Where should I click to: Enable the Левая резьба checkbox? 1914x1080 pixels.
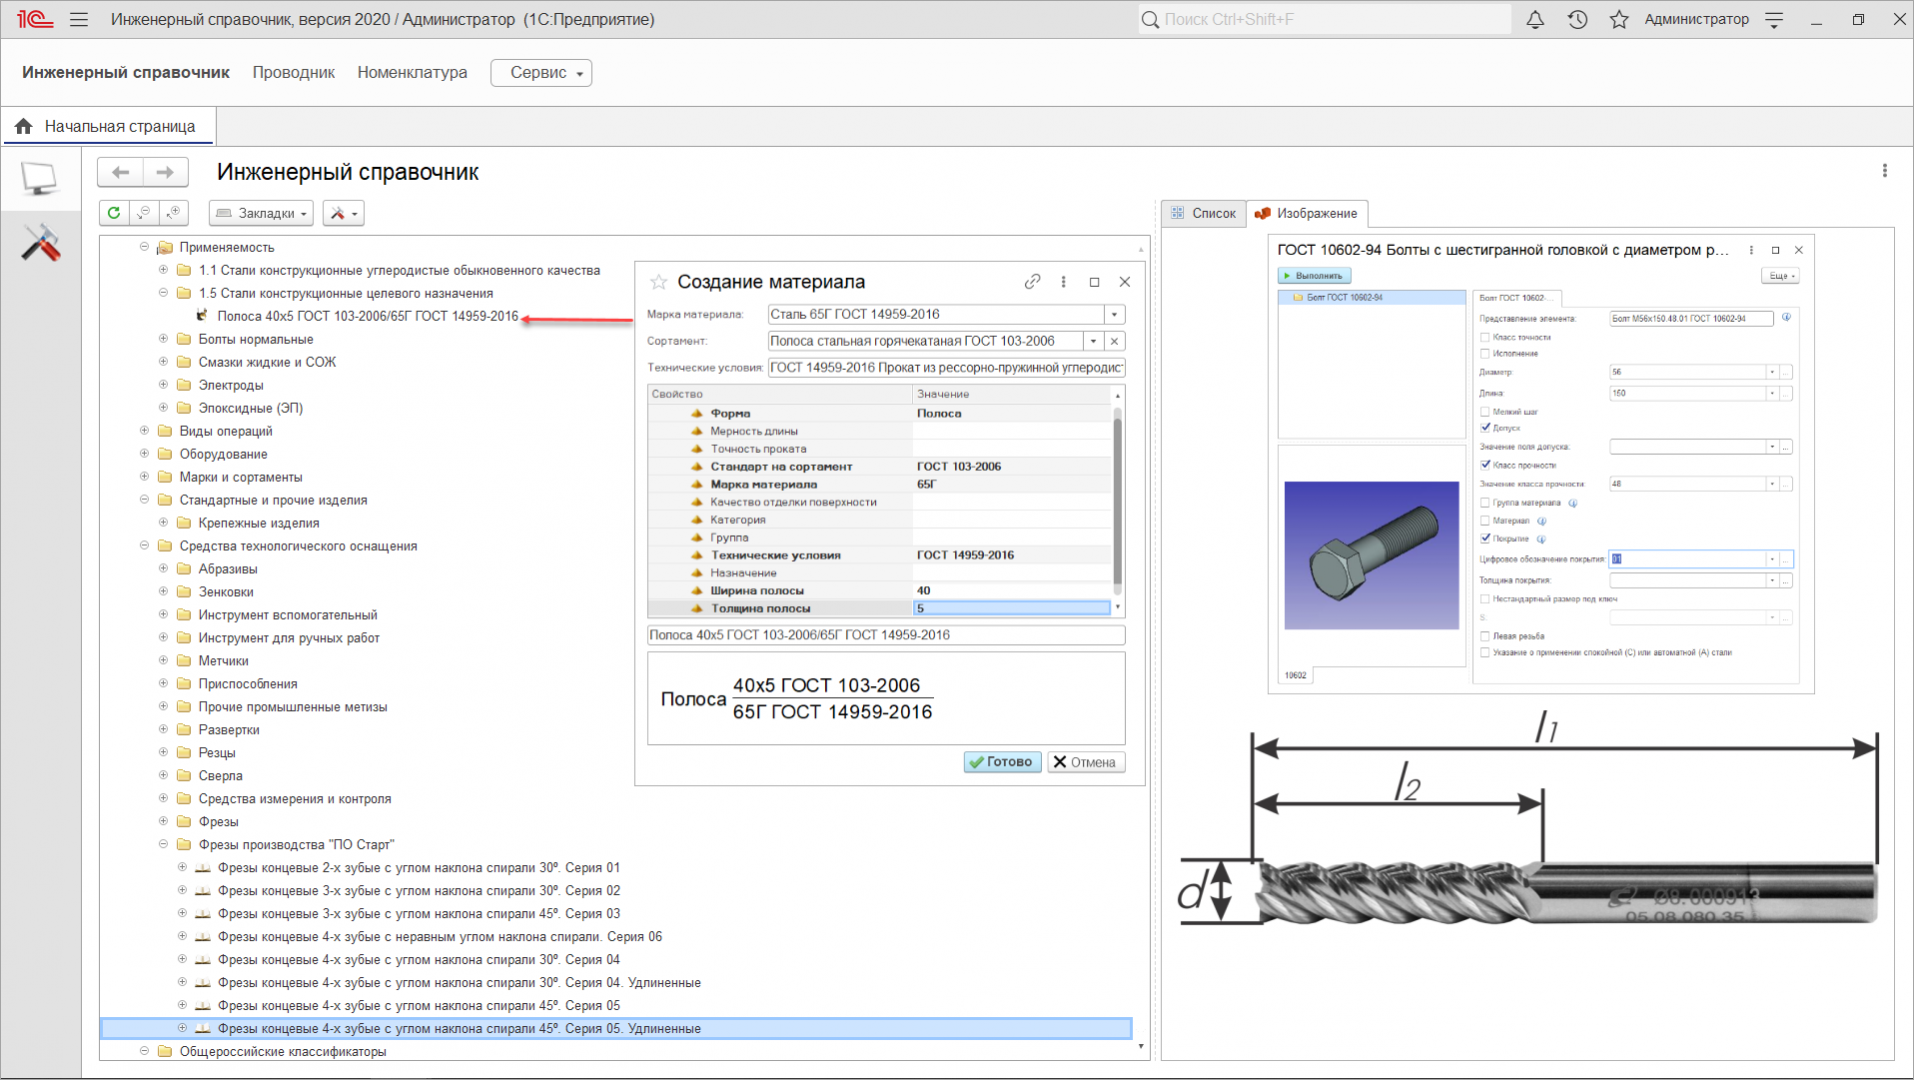[x=1485, y=636]
